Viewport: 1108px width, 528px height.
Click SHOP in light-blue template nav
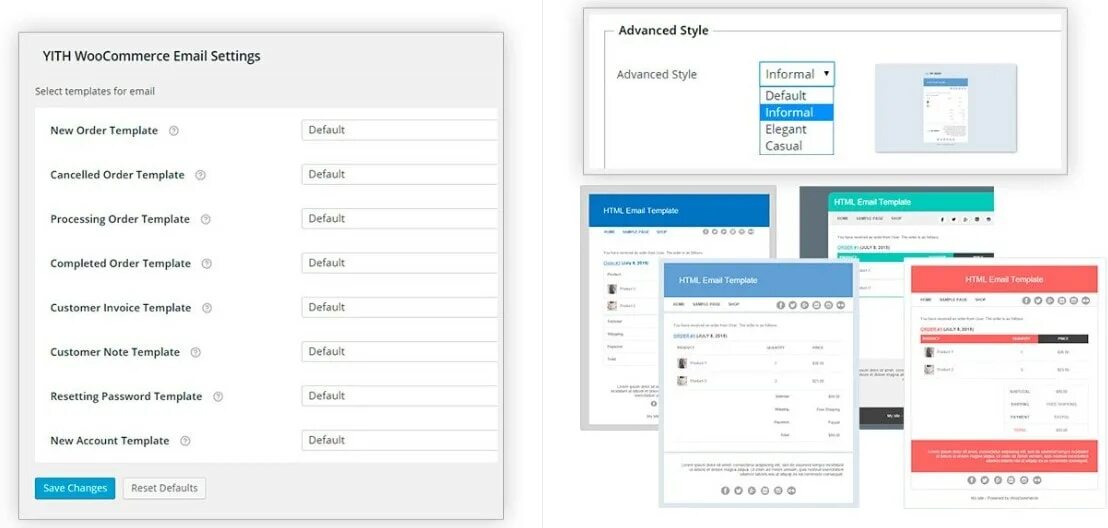733,305
